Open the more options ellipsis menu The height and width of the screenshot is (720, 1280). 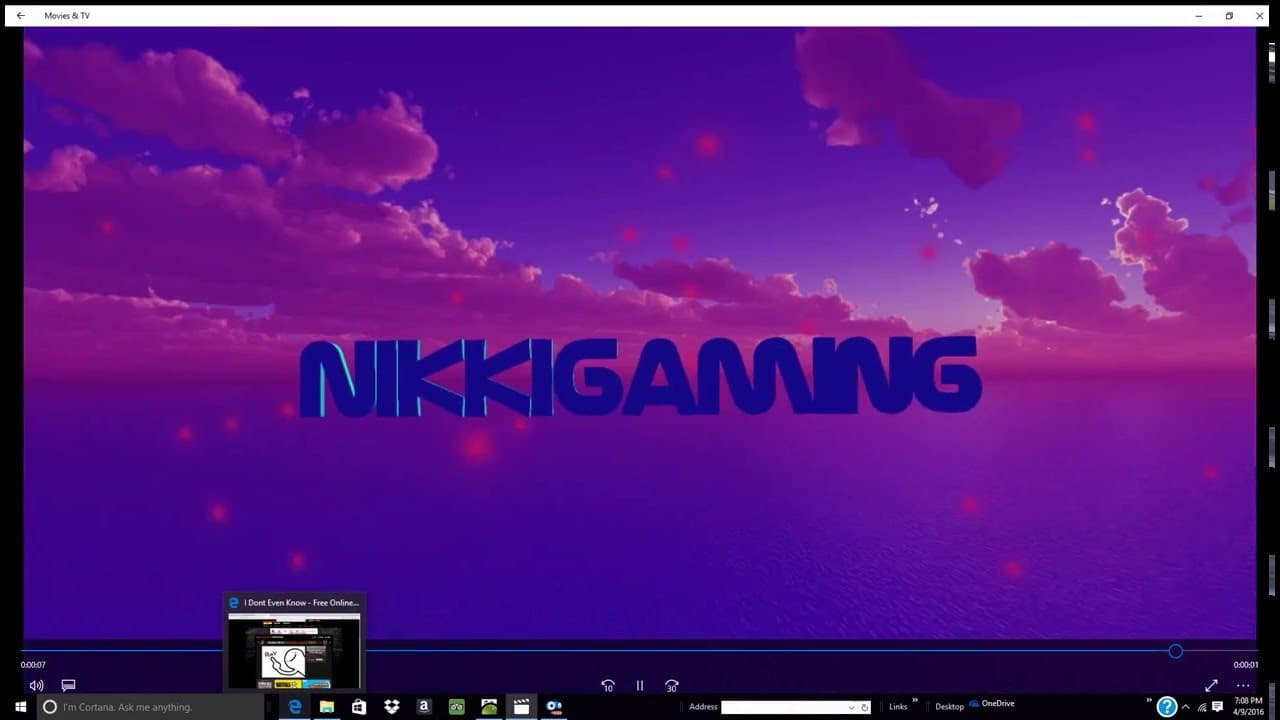1243,685
